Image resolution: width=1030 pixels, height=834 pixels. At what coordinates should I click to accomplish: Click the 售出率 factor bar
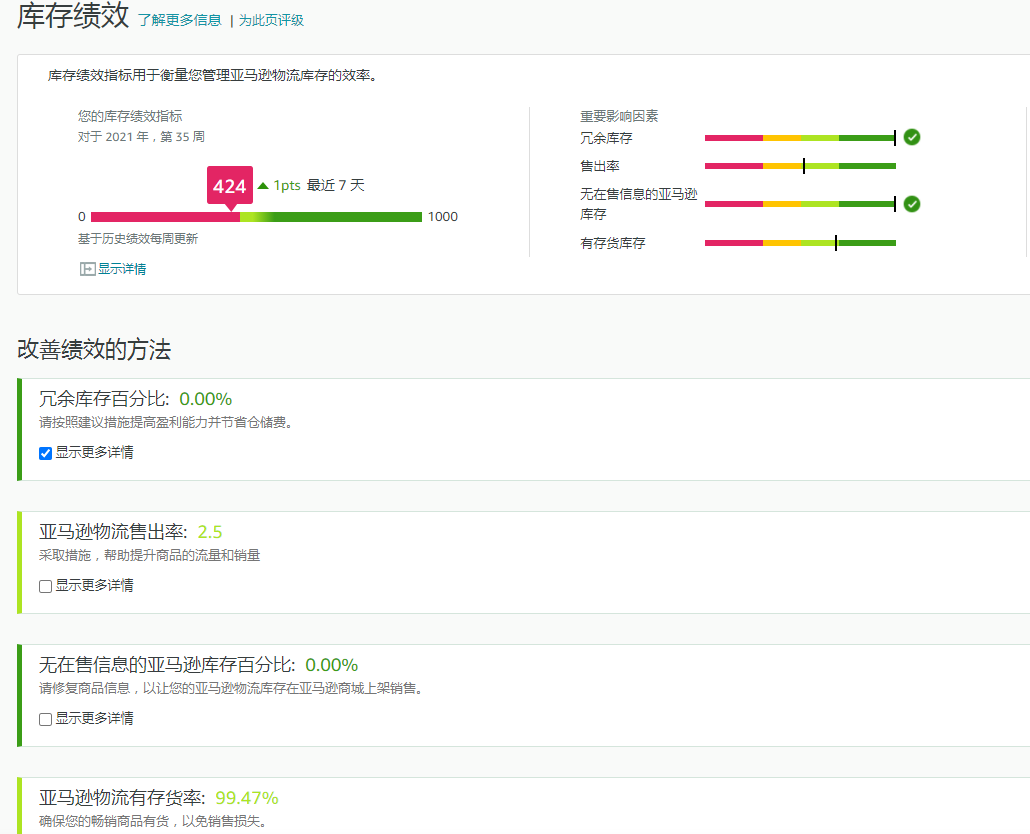(x=800, y=166)
